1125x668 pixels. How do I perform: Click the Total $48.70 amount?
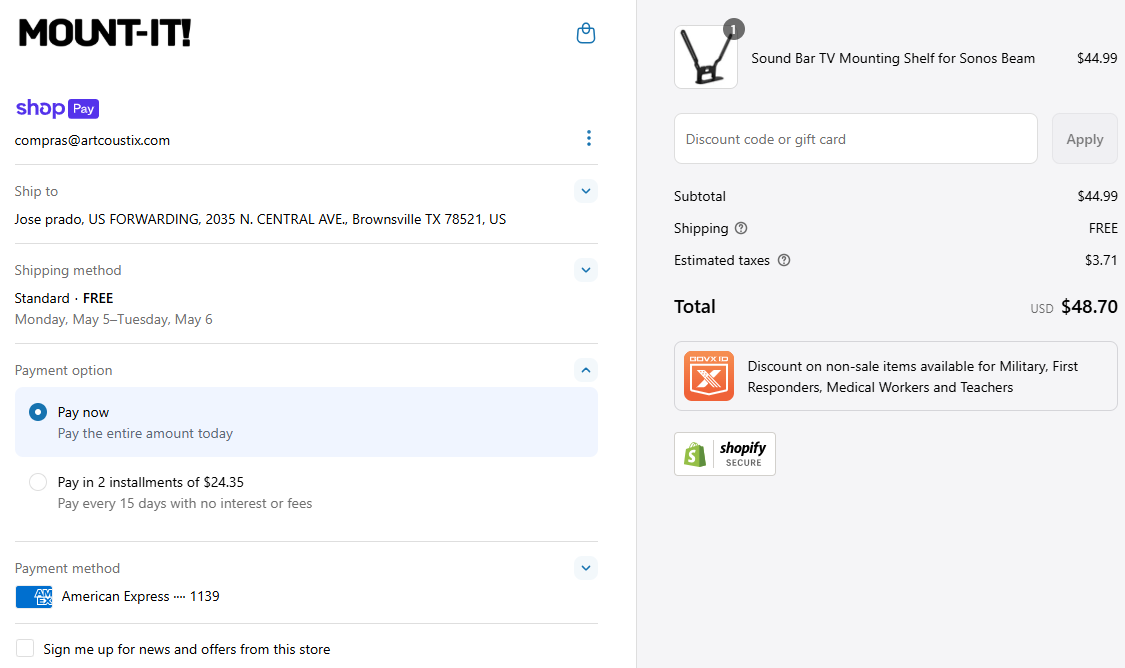pyautogui.click(x=1089, y=307)
